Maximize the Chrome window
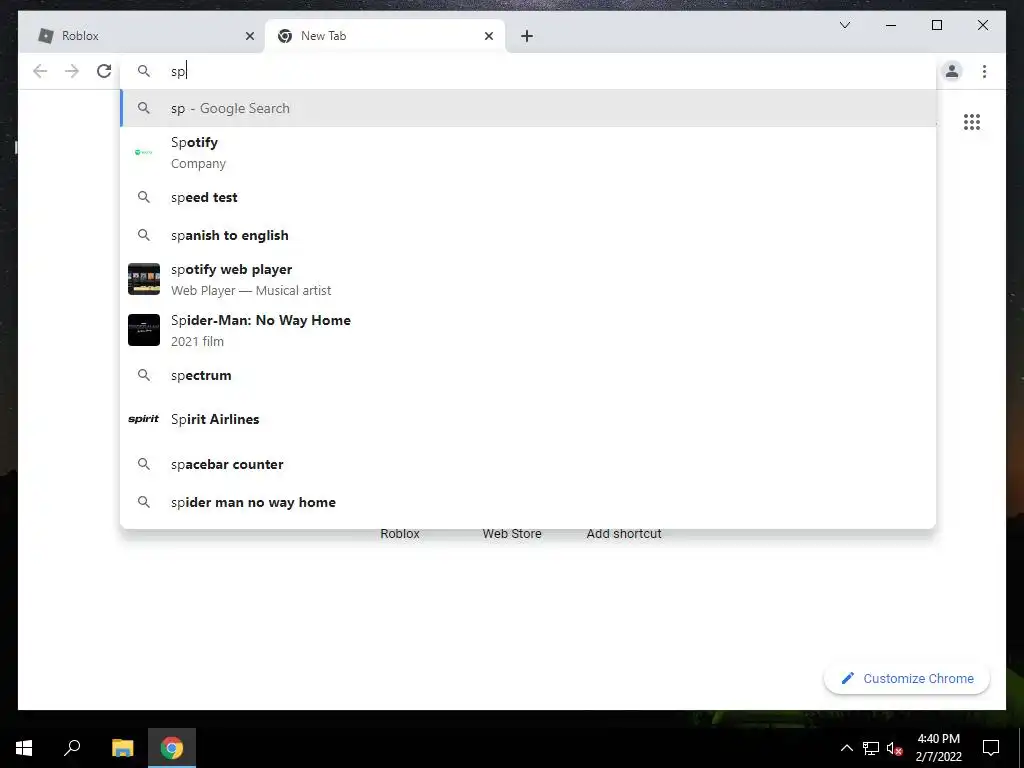Screen dimensions: 1024x768 tap(936, 25)
